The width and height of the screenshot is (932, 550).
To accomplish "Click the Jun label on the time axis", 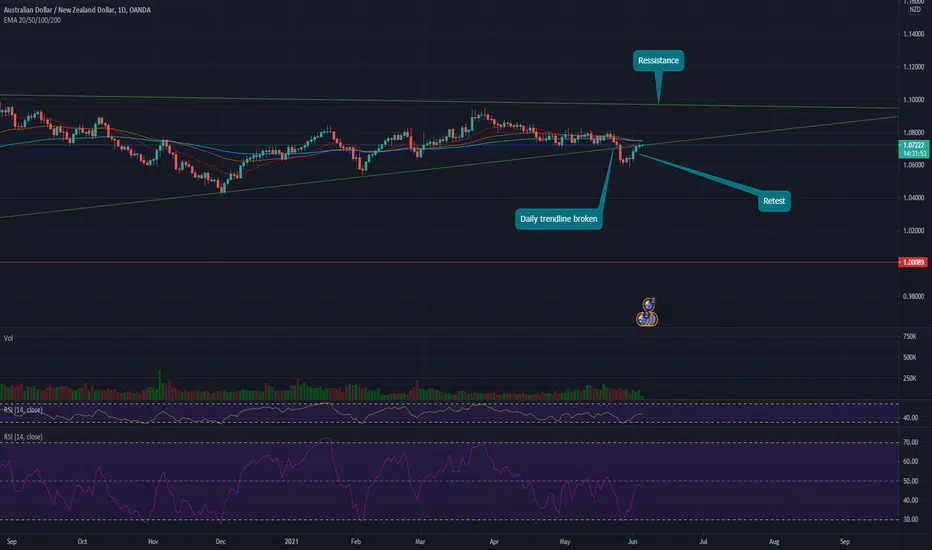I will tap(632, 542).
